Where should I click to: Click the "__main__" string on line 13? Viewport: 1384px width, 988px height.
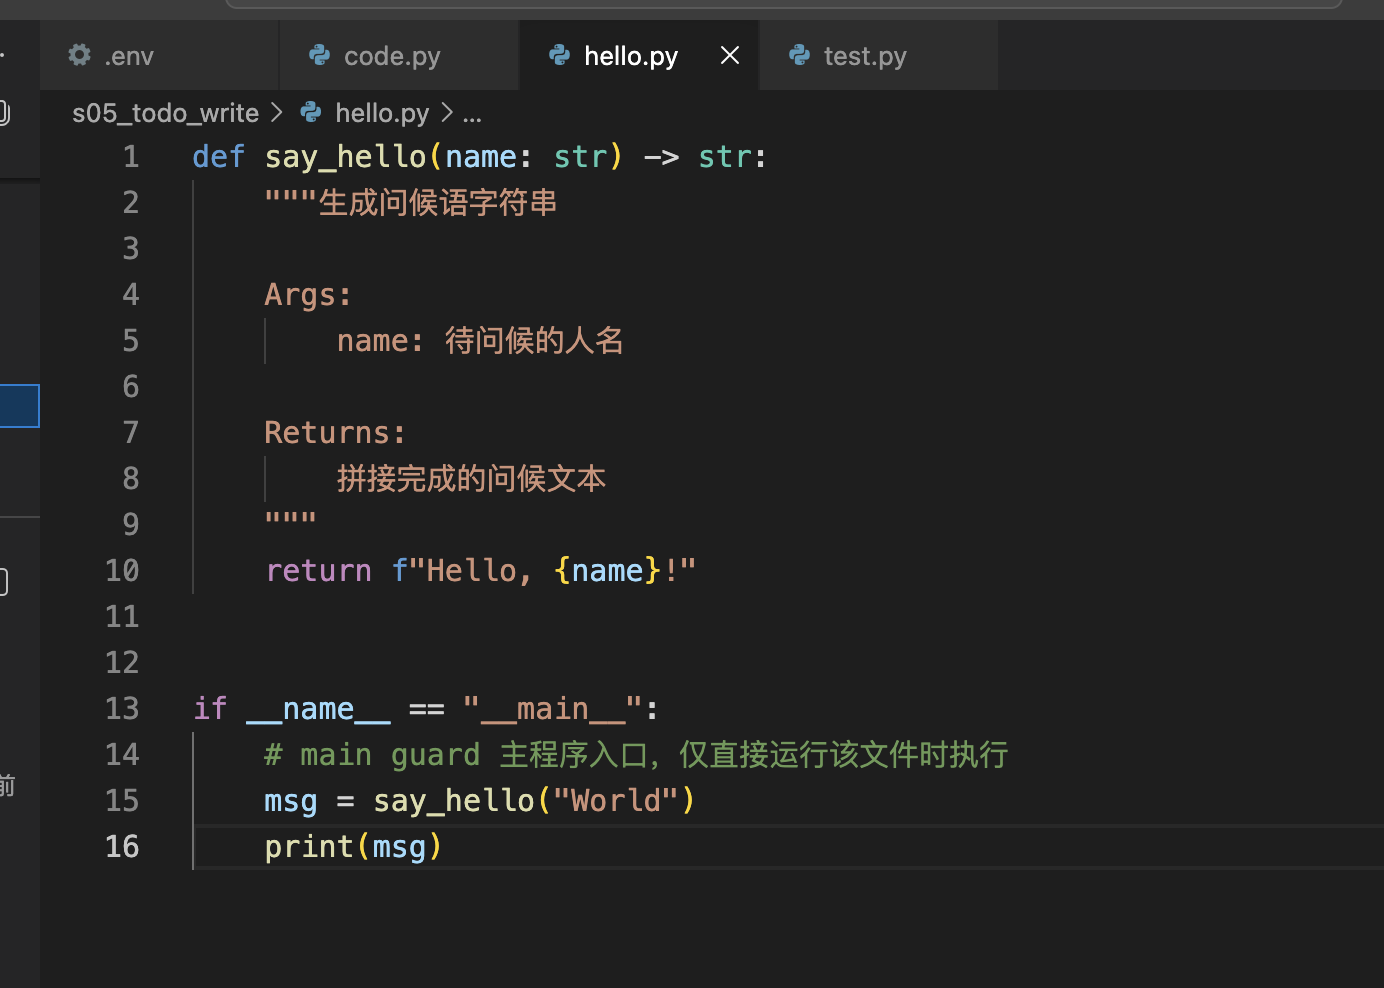point(553,709)
